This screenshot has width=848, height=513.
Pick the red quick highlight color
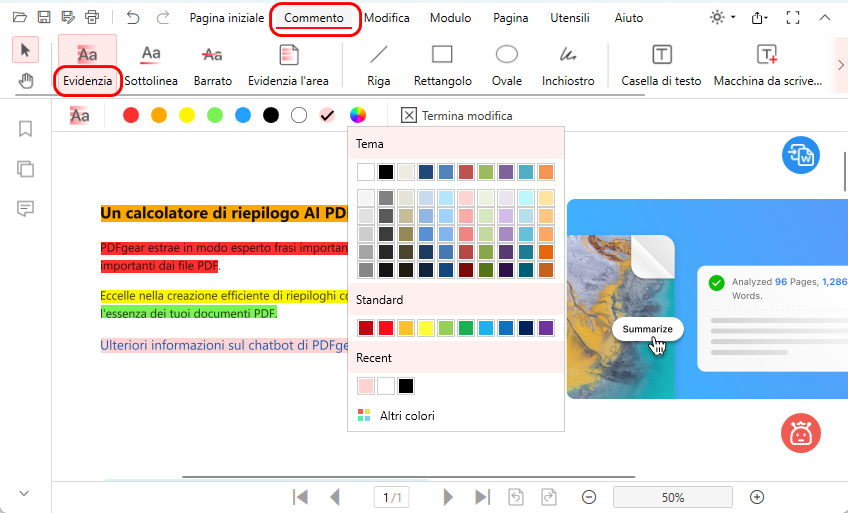131,115
